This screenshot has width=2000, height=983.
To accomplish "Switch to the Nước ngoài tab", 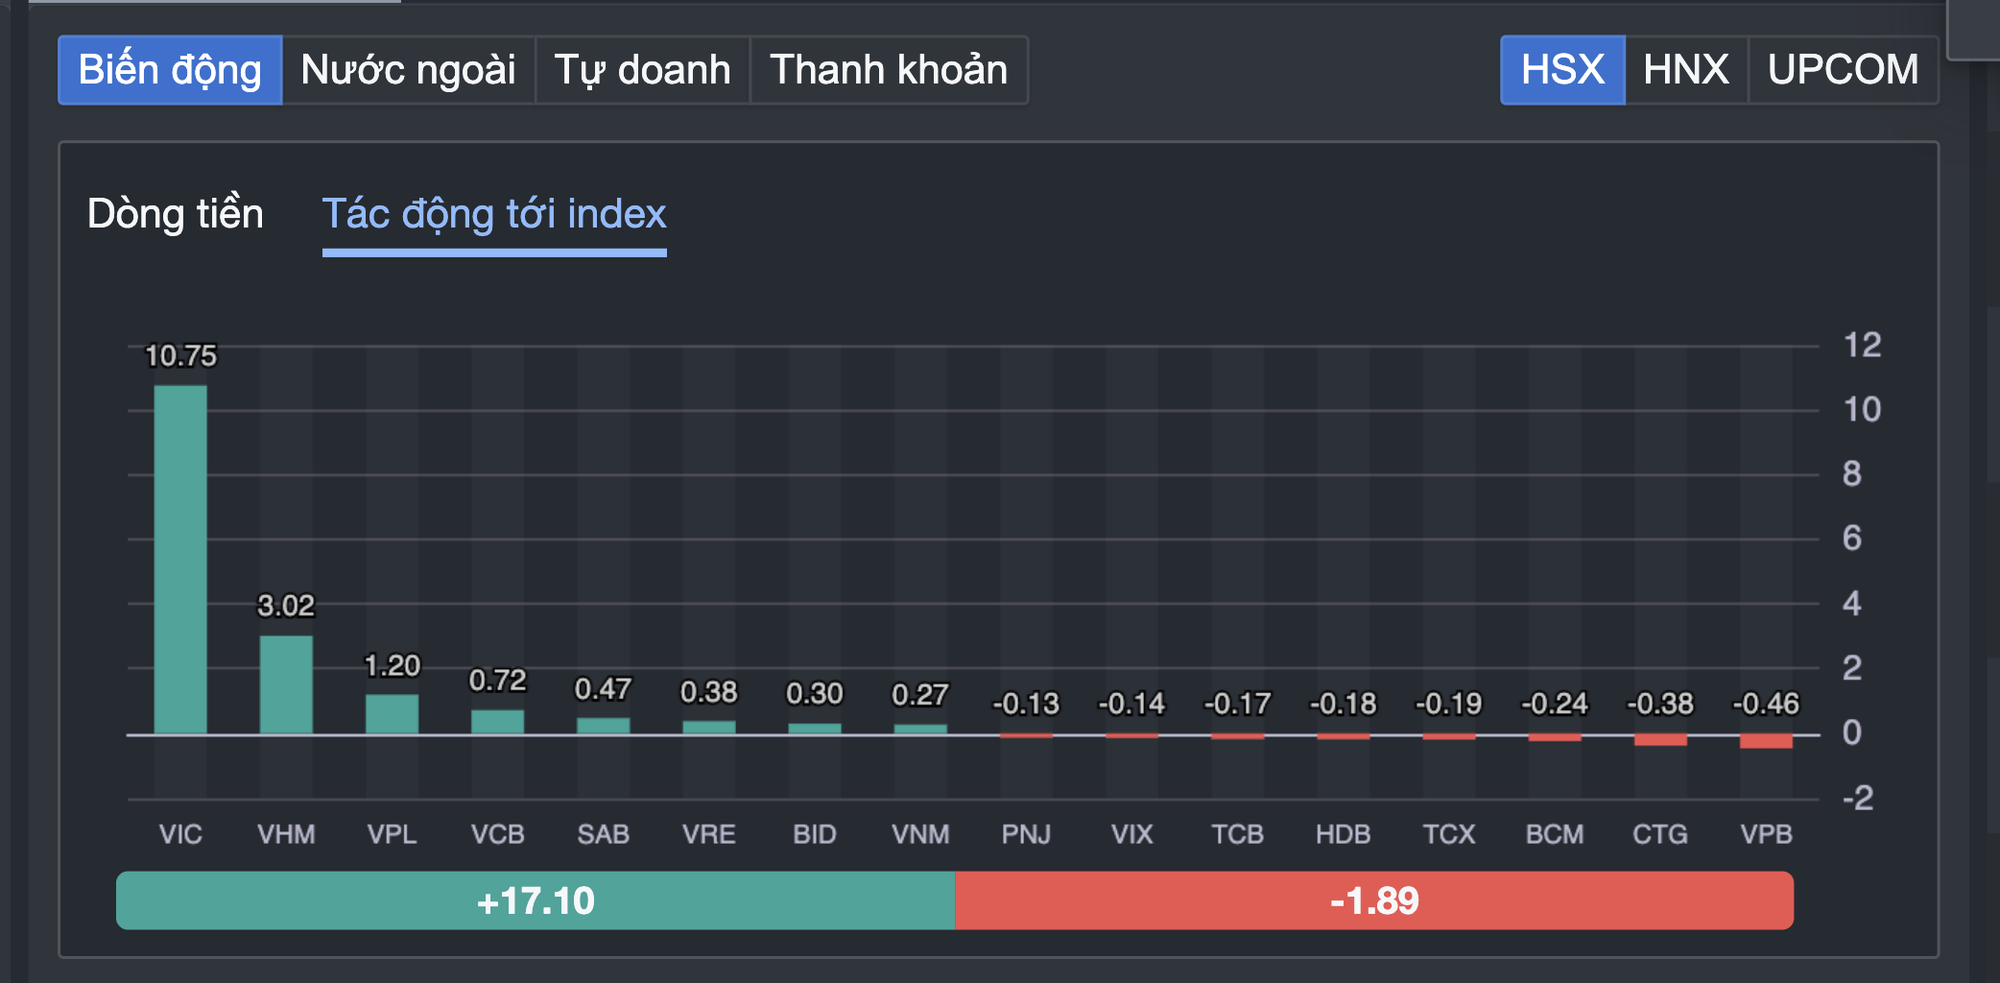I will tap(408, 69).
